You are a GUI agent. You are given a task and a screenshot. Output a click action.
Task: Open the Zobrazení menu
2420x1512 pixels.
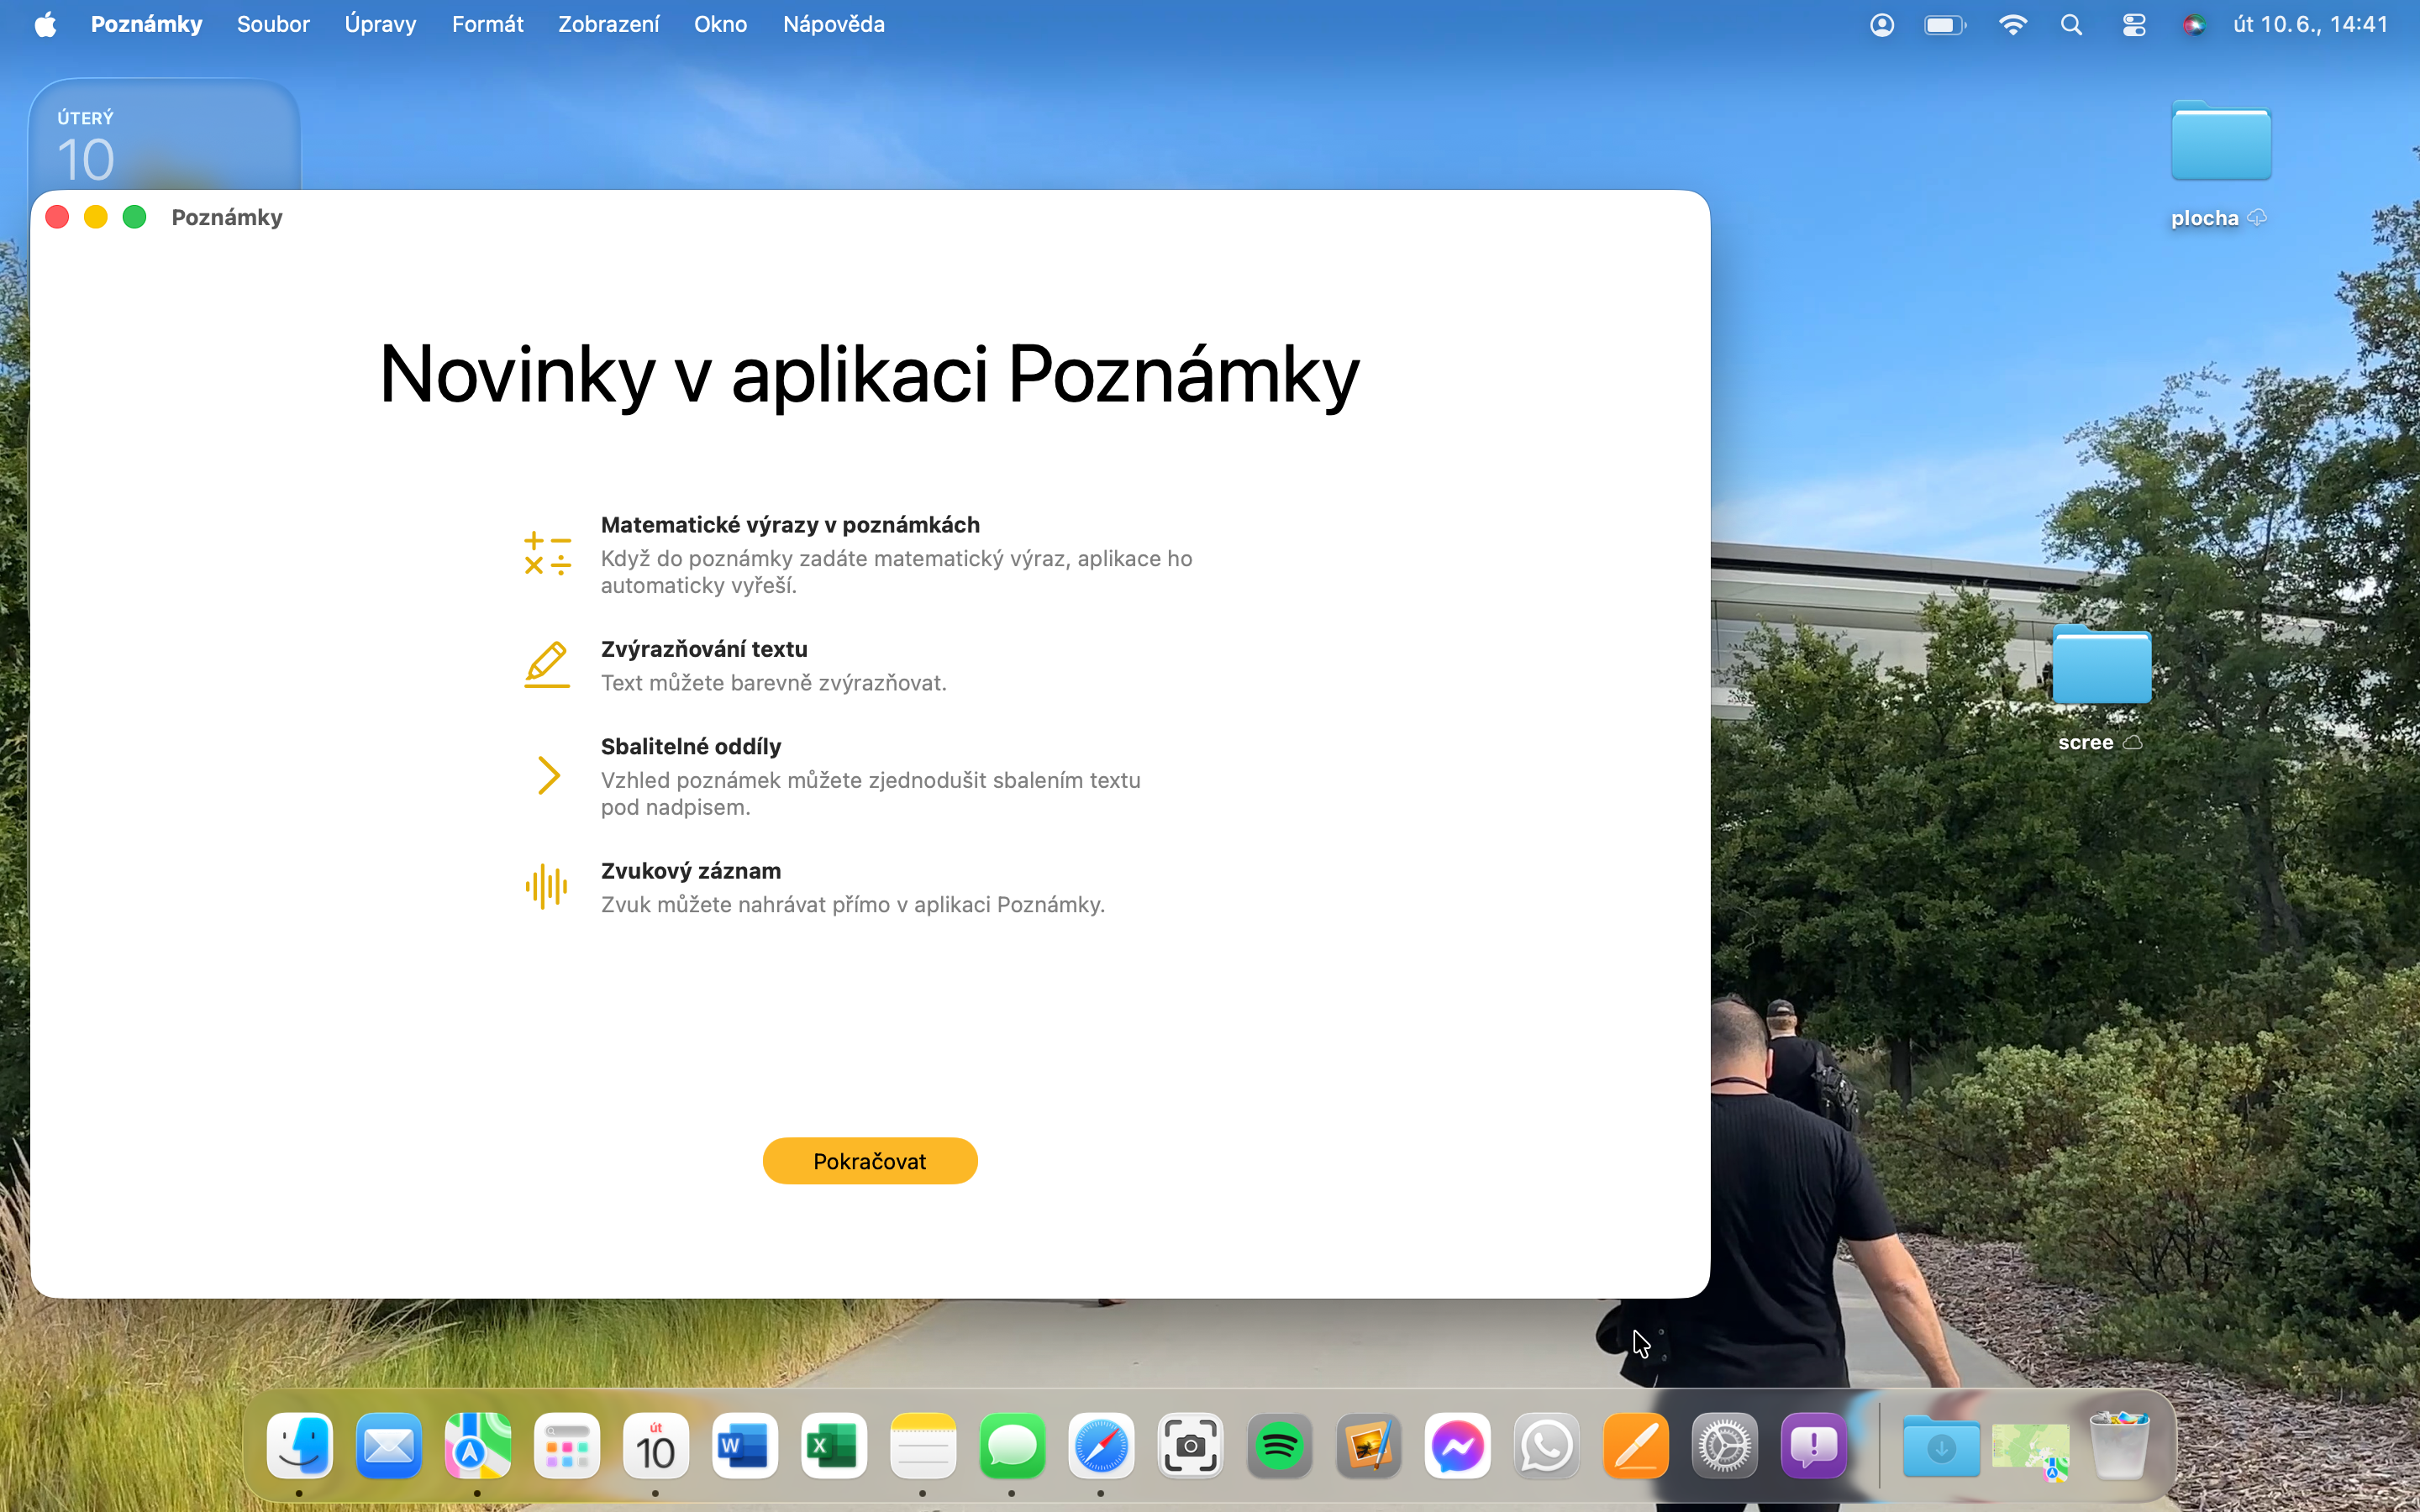608,24
